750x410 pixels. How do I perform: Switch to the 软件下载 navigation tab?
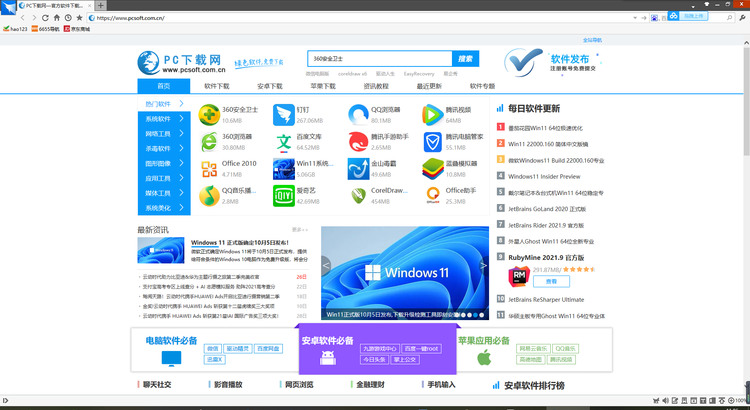(217, 86)
